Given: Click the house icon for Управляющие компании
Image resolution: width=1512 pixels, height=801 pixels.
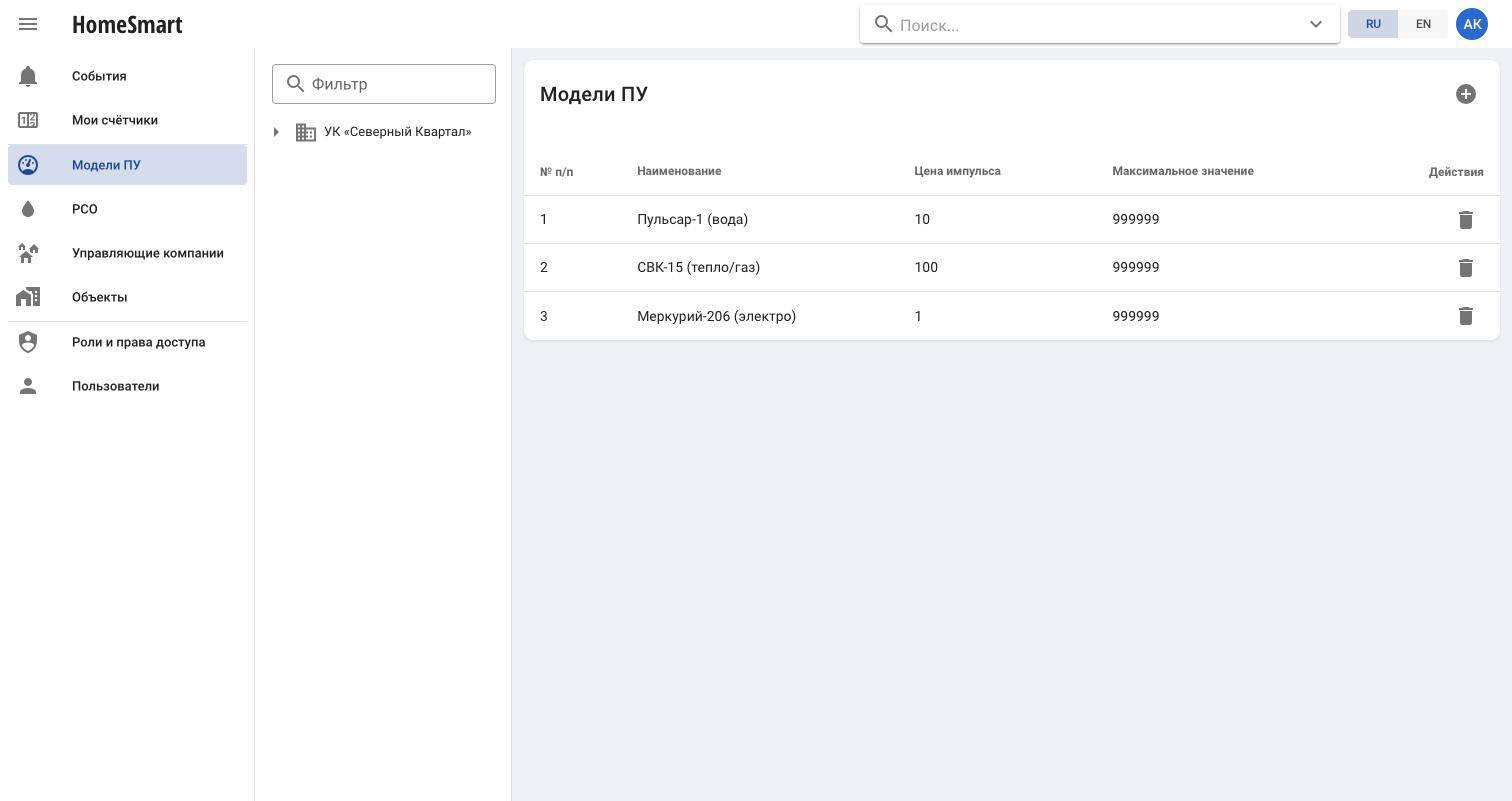Looking at the screenshot, I should (x=28, y=253).
